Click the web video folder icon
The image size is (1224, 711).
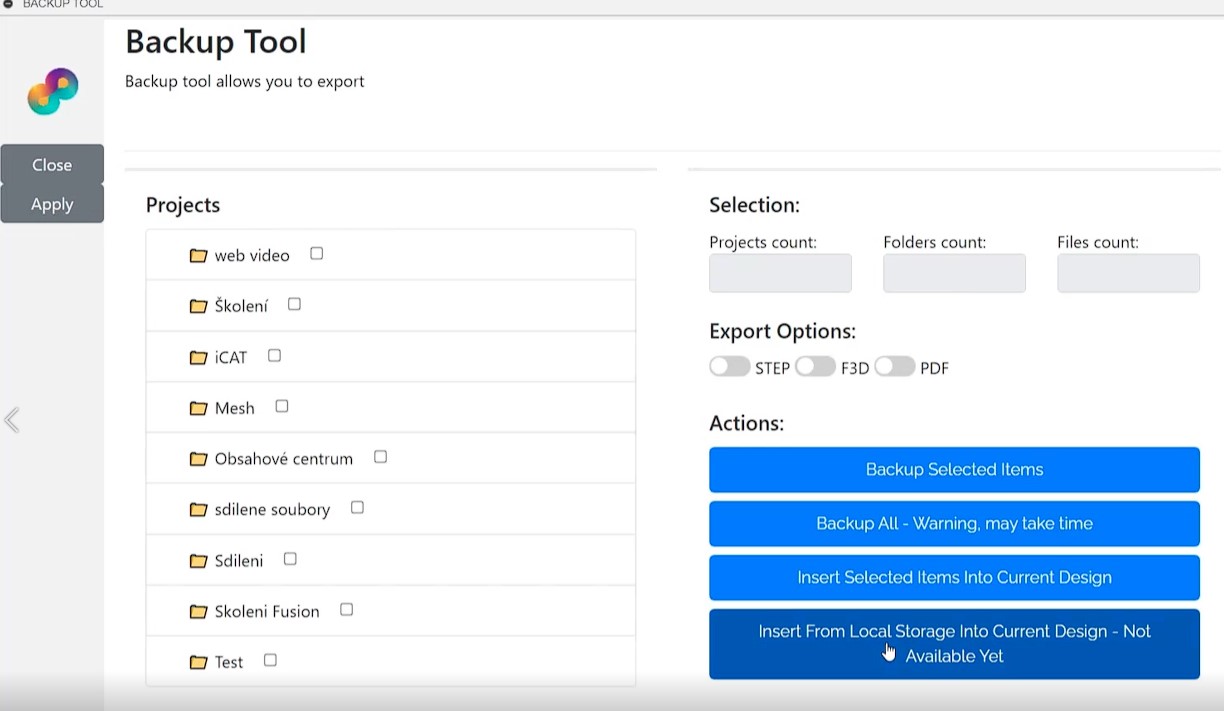pos(198,256)
